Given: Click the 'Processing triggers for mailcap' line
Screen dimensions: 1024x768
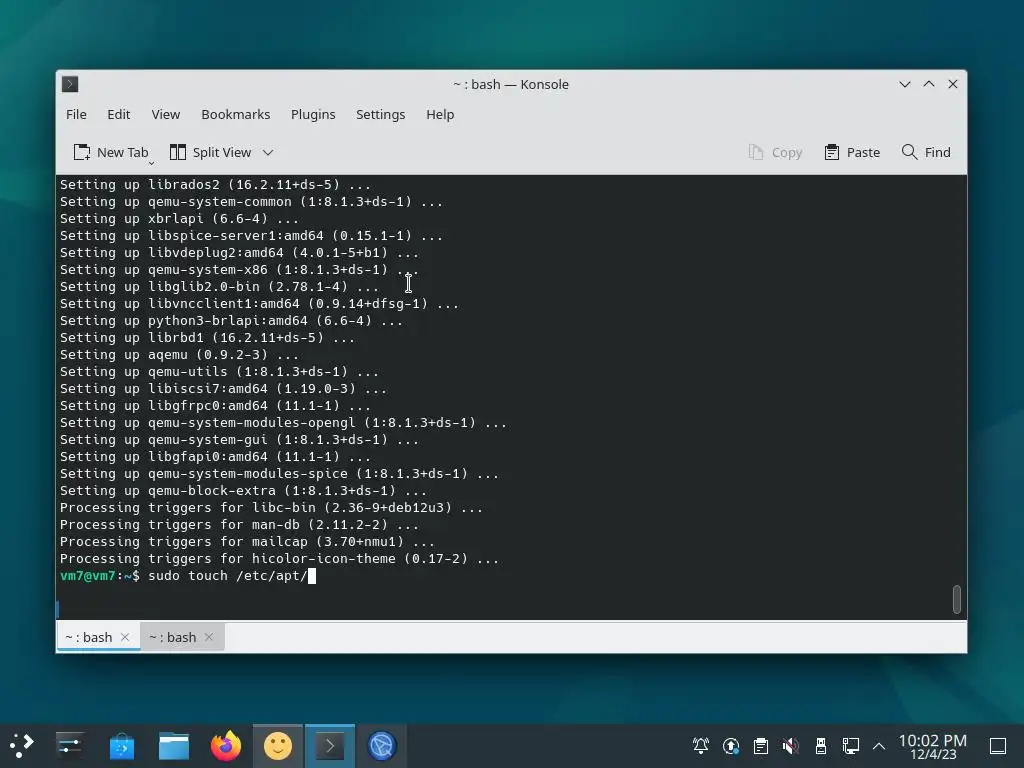Looking at the screenshot, I should pos(247,541).
